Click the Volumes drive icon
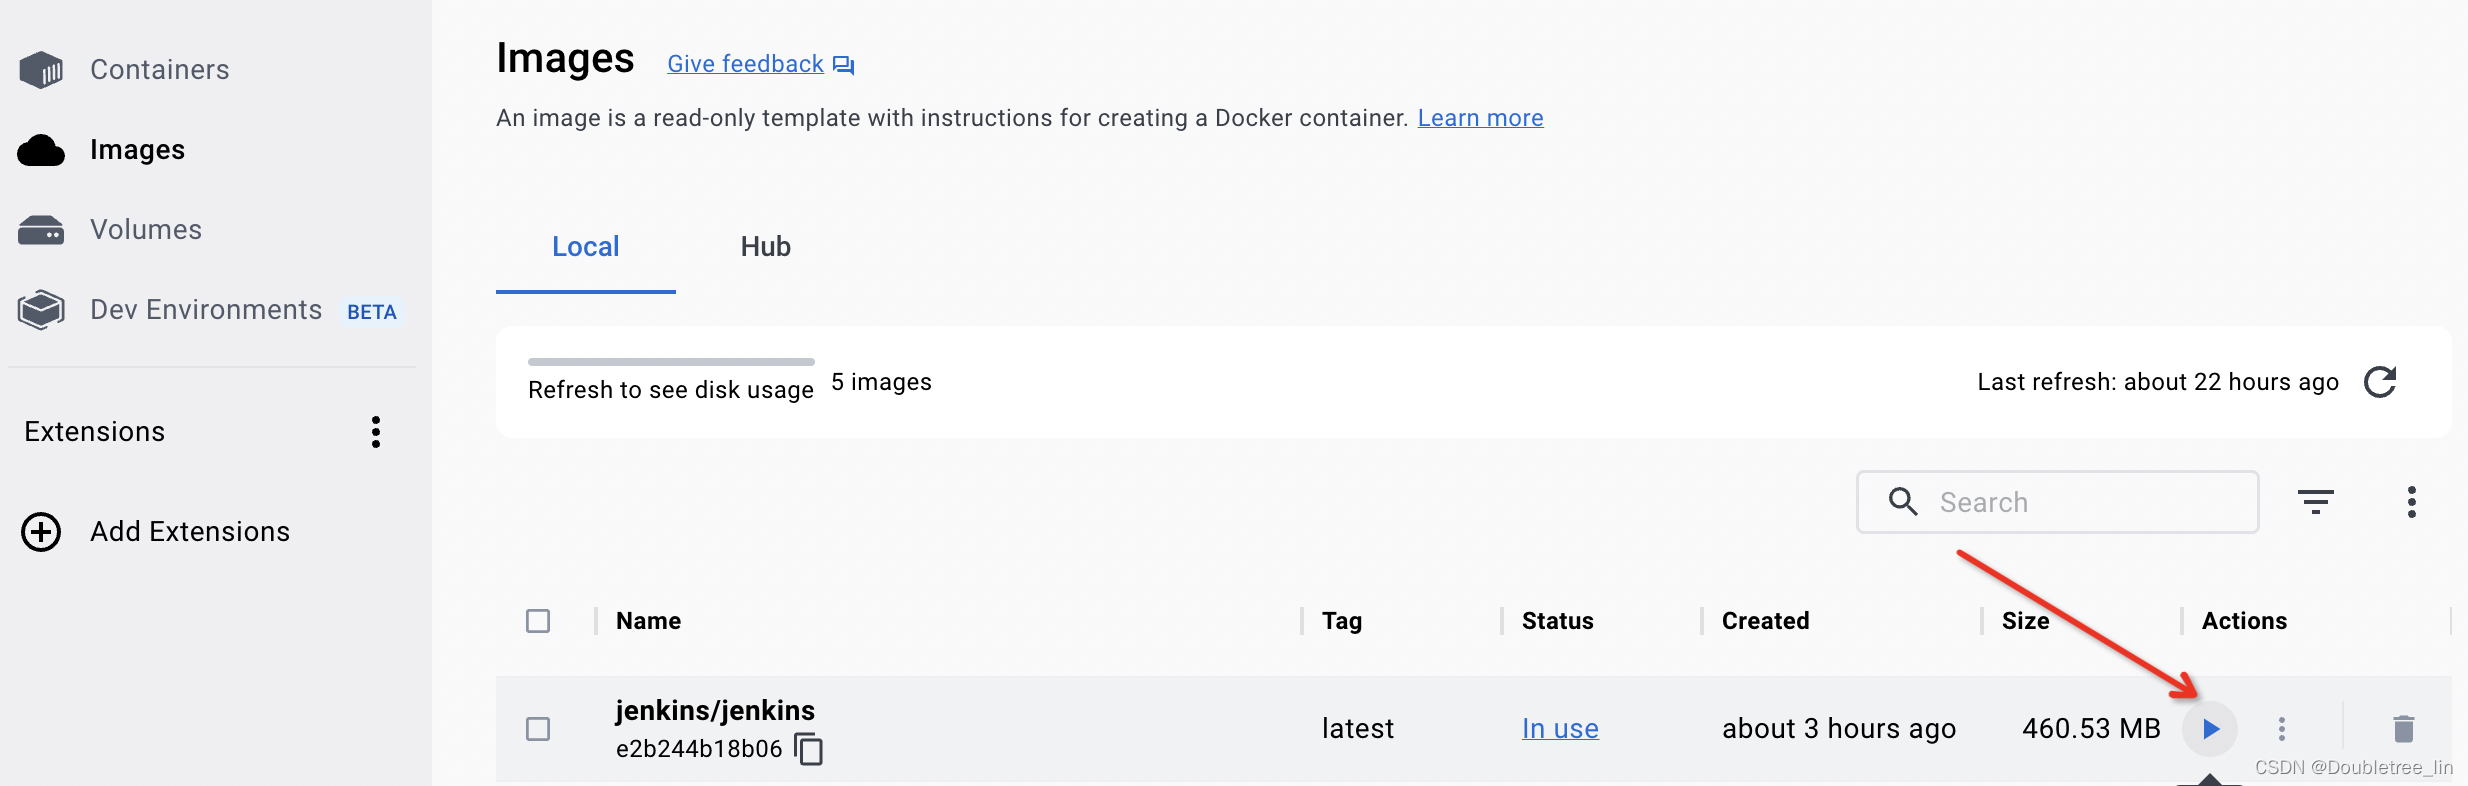Image resolution: width=2468 pixels, height=786 pixels. point(41,230)
